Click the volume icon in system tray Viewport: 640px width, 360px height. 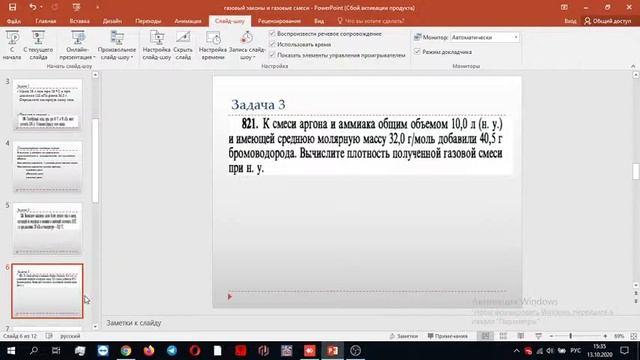(550, 351)
